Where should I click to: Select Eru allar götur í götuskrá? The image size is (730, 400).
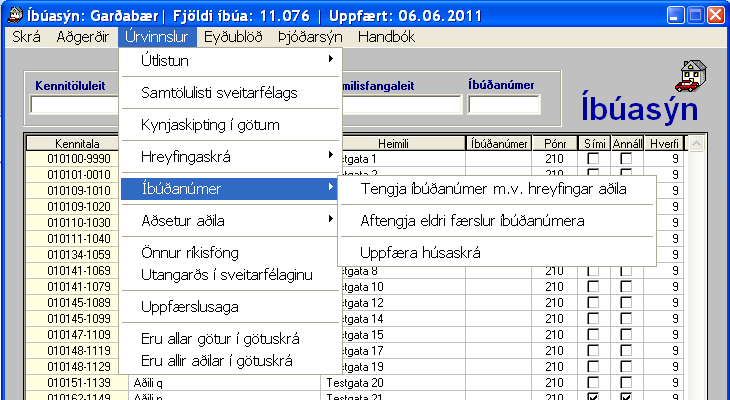pos(230,339)
